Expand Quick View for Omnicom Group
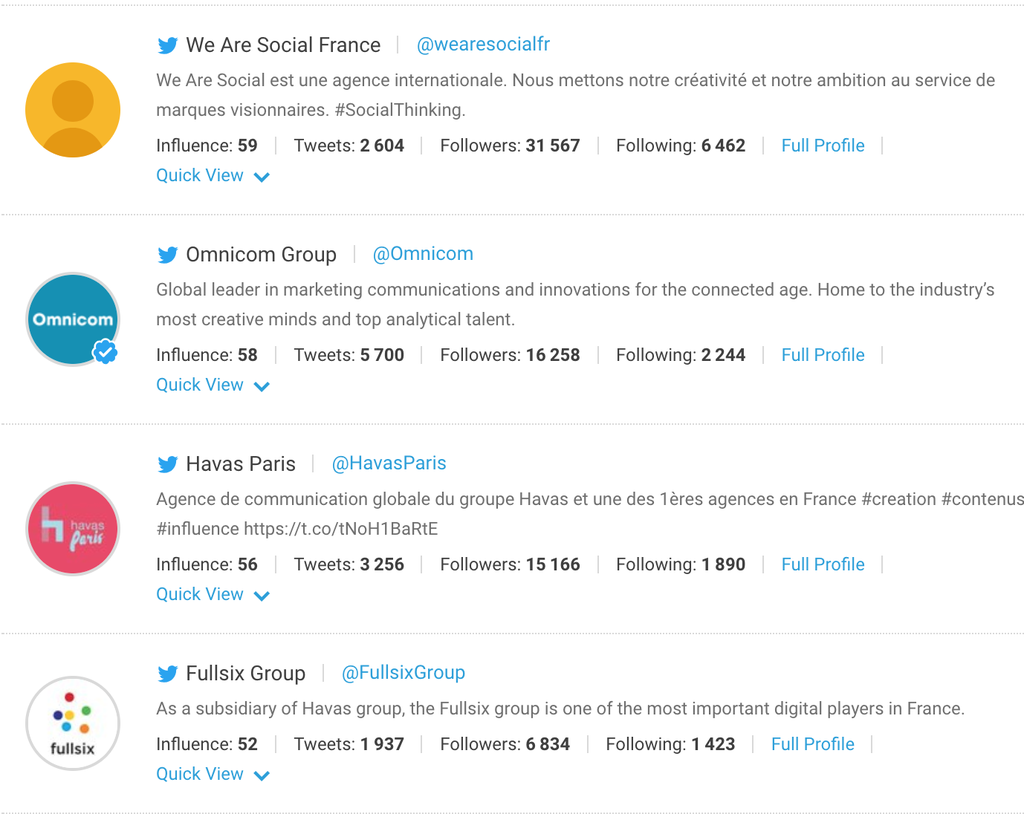 (x=212, y=385)
